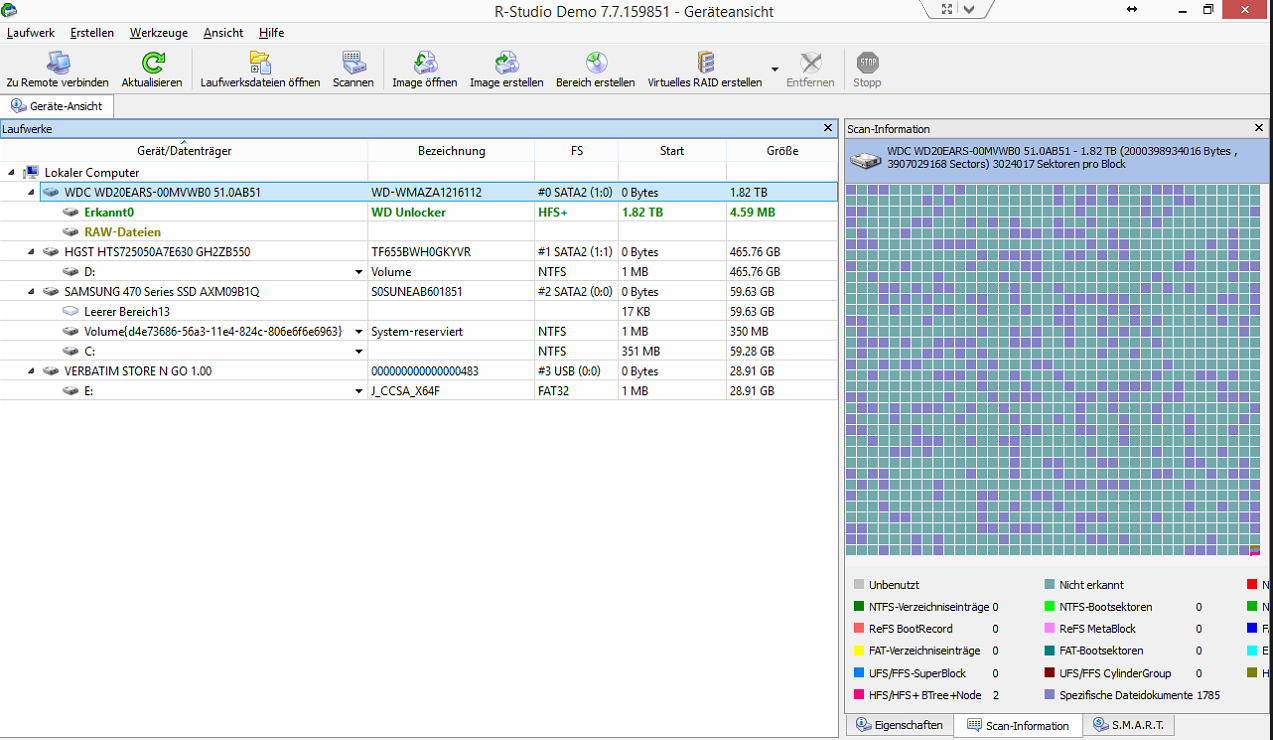
Task: Open the dropdown arrow beside Virtuelles RAID erstellen
Action: [x=775, y=69]
